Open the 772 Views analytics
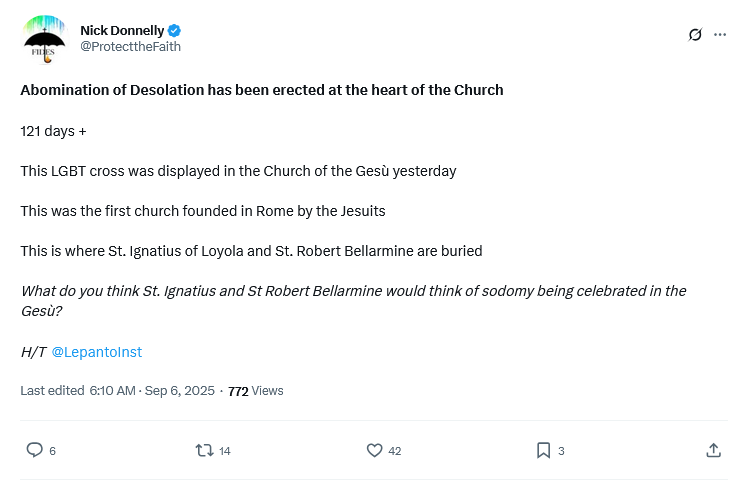This screenshot has height=480, width=748. click(x=255, y=391)
